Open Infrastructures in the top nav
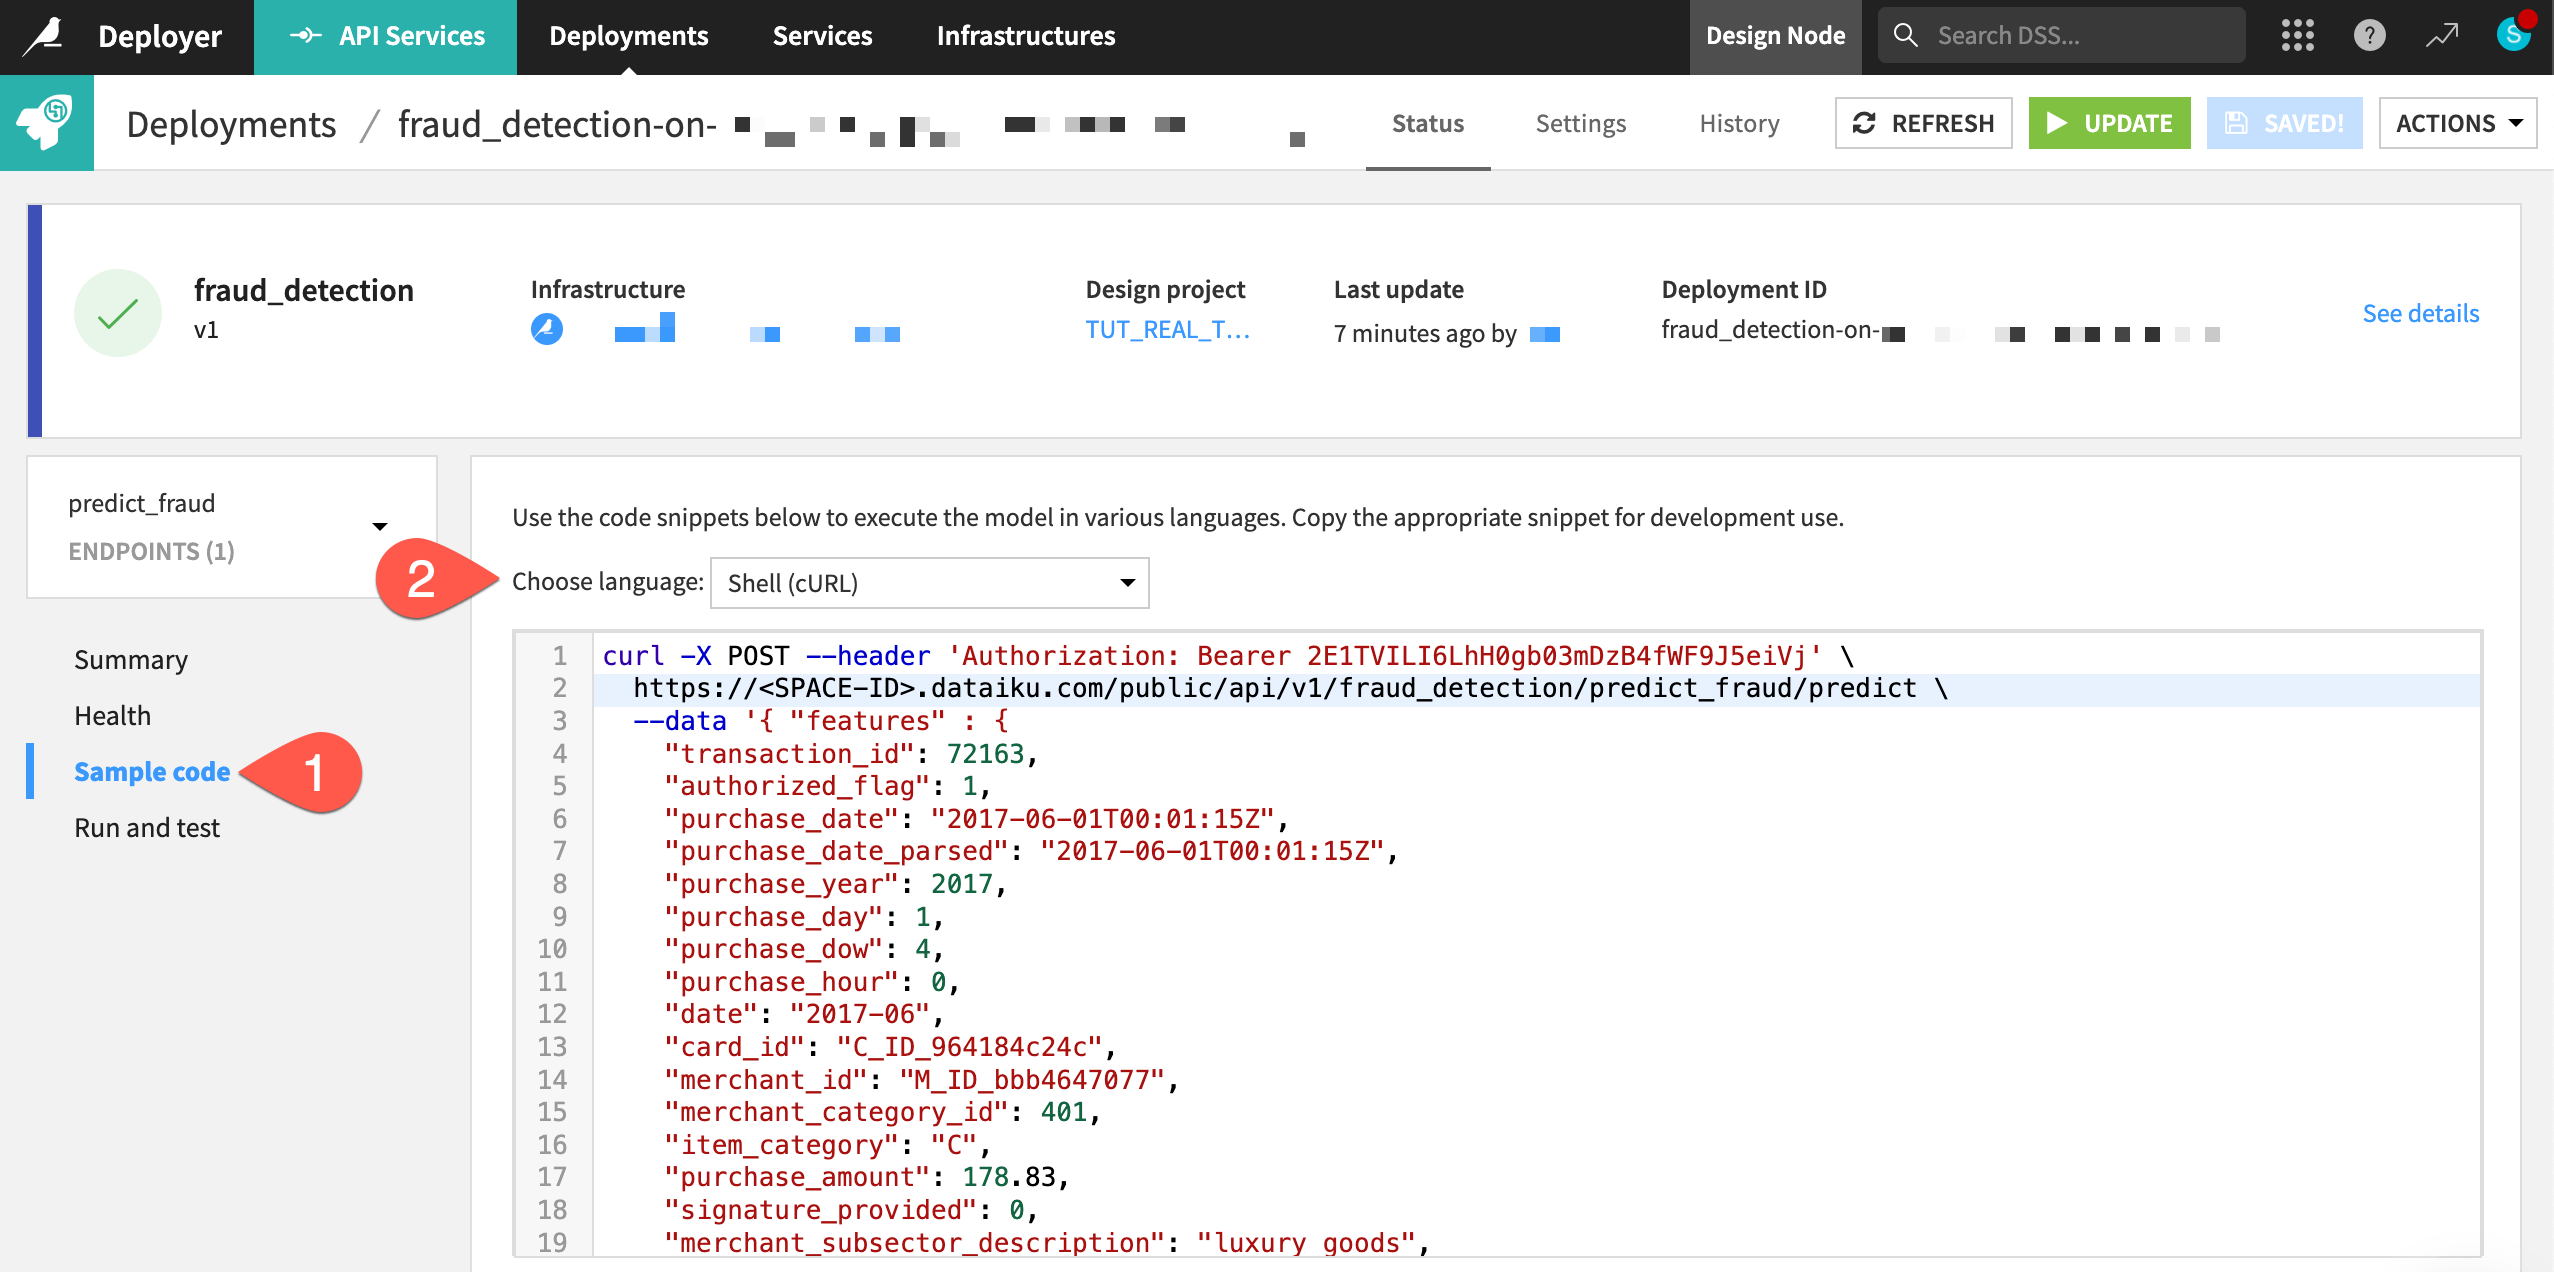Viewport: 2554px width, 1272px height. pos(1025,36)
